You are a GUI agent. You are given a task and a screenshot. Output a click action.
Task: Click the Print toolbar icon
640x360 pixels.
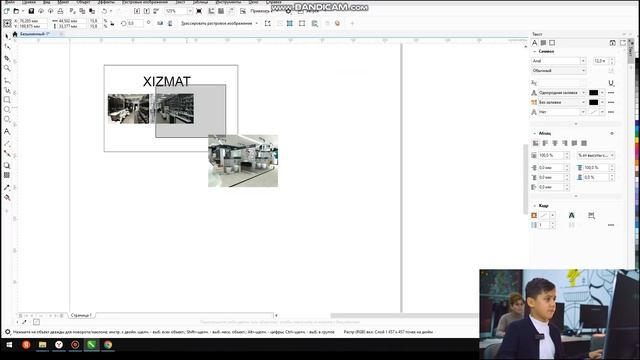[x=60, y=11]
